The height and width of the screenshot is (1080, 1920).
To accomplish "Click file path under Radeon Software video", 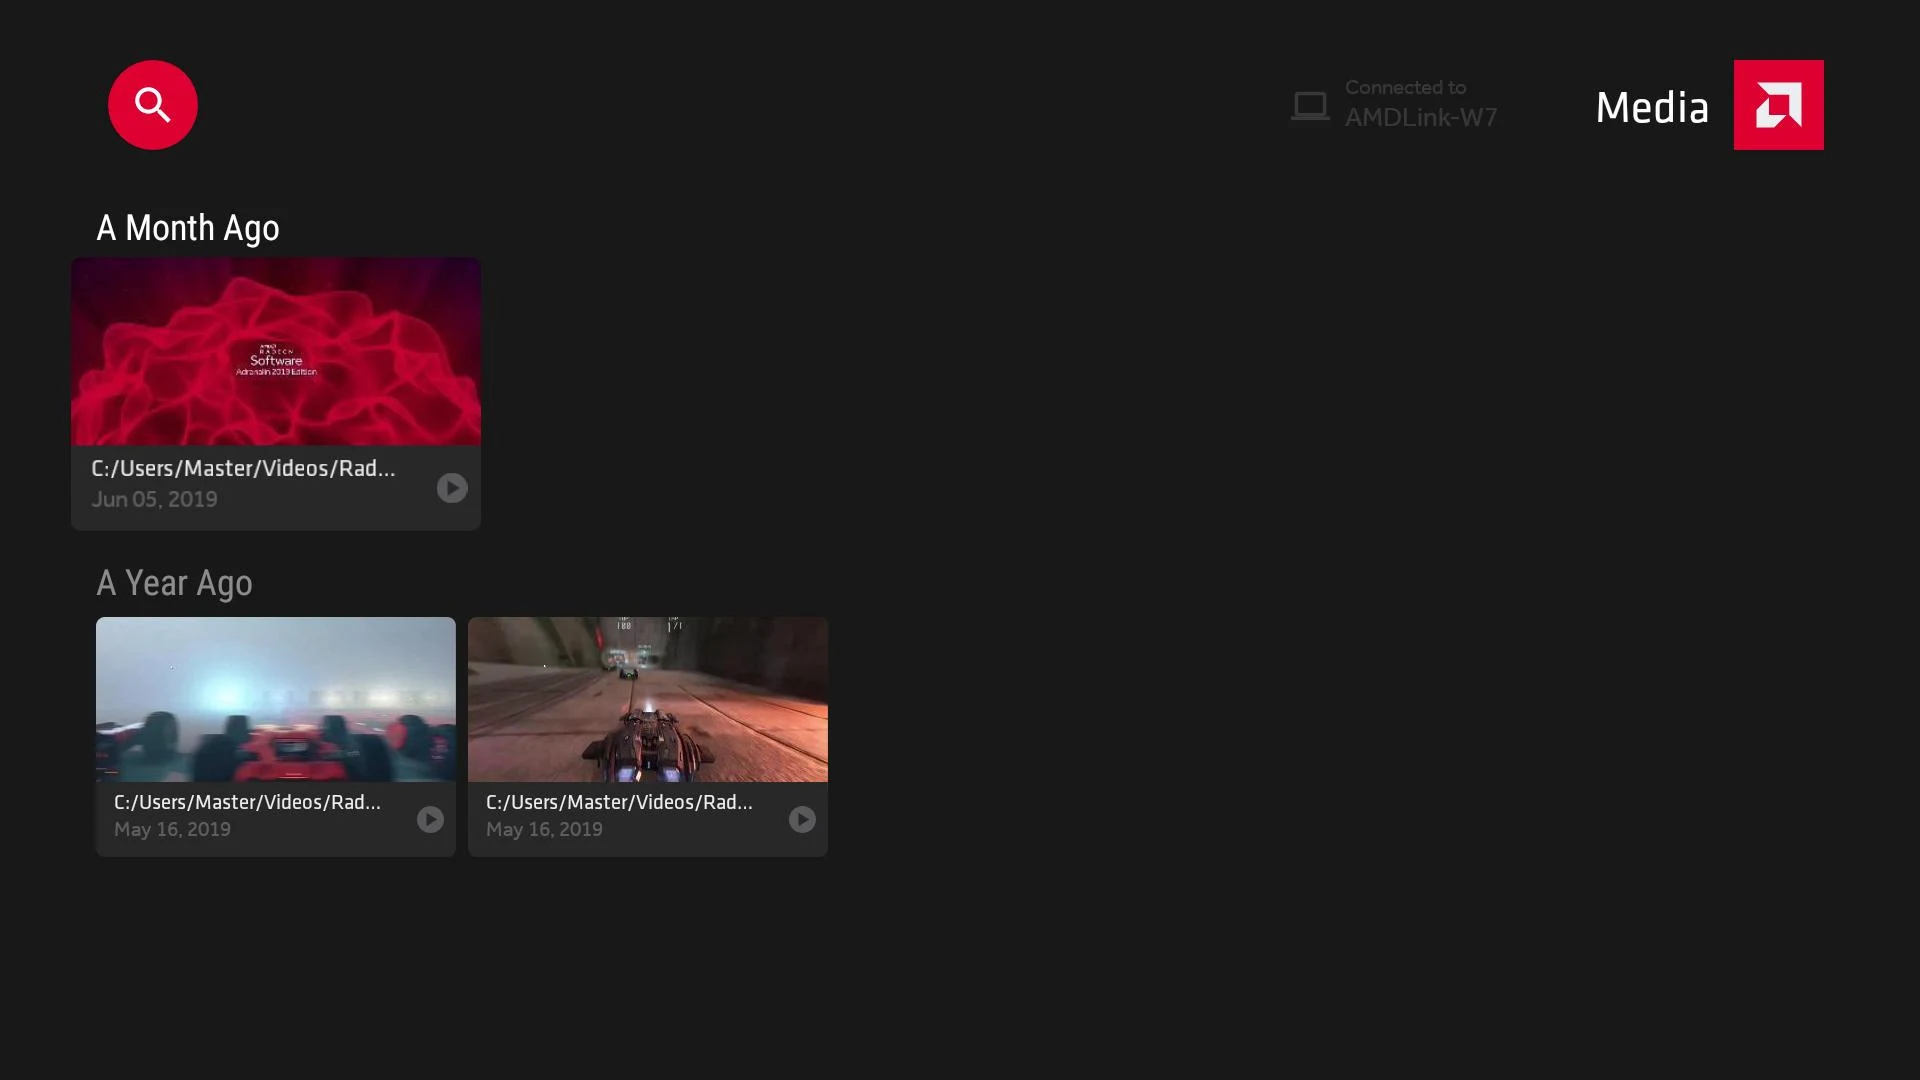I will point(243,468).
